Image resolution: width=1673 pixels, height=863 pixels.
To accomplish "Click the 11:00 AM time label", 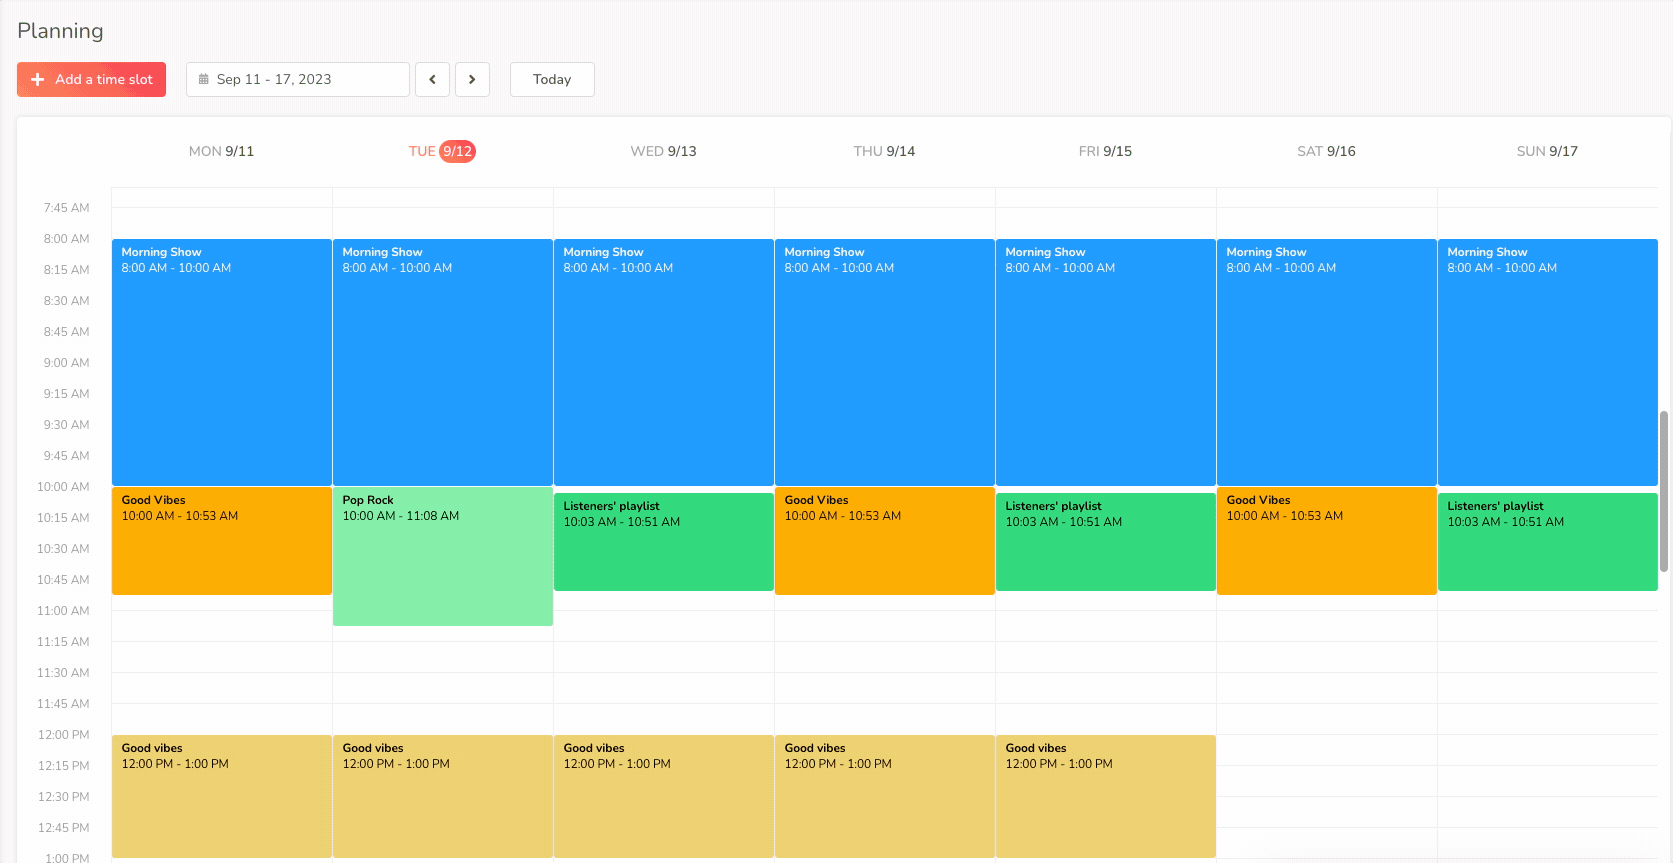I will pos(63,611).
